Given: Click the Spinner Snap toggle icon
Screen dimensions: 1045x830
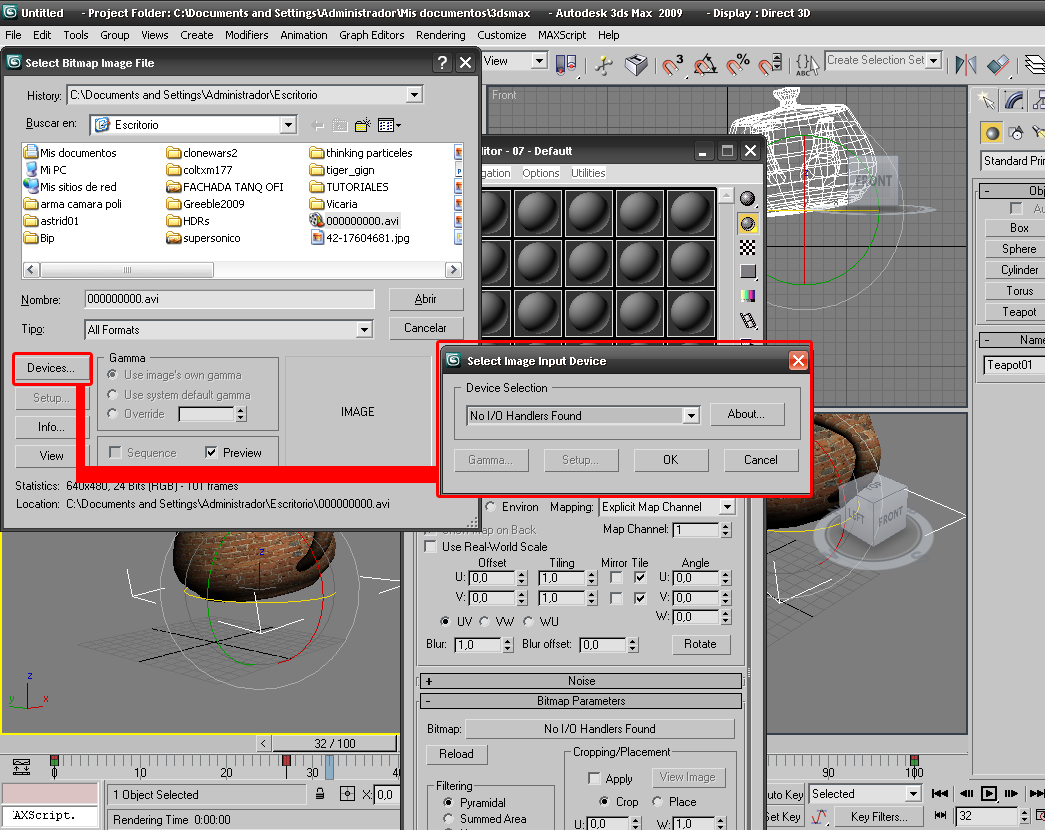Looking at the screenshot, I should [x=771, y=64].
